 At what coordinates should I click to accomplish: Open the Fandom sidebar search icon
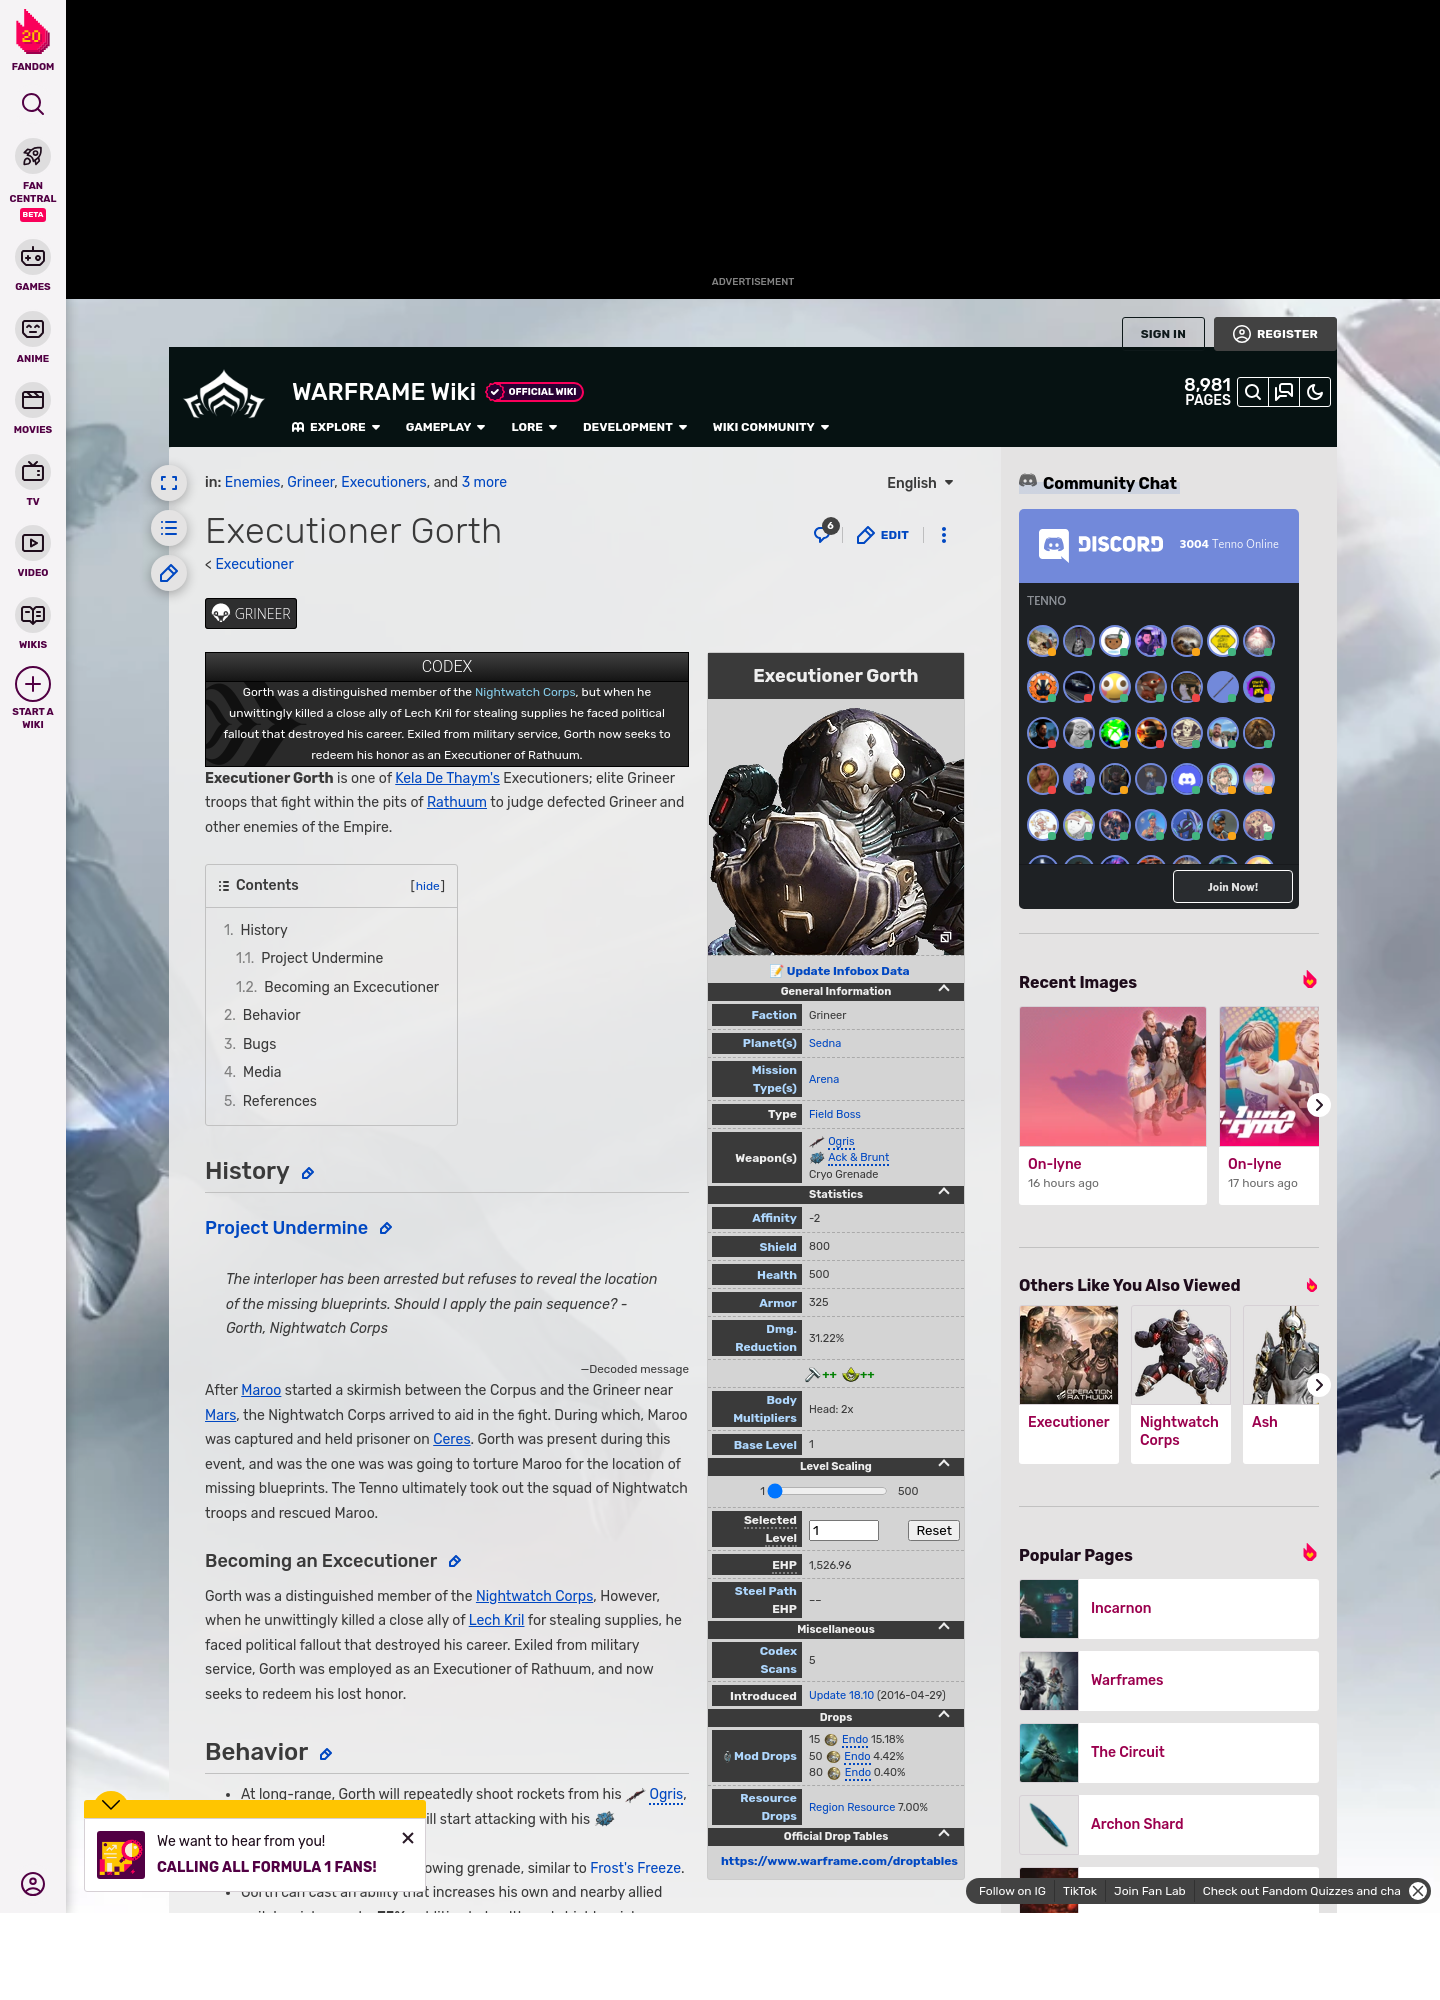(33, 104)
